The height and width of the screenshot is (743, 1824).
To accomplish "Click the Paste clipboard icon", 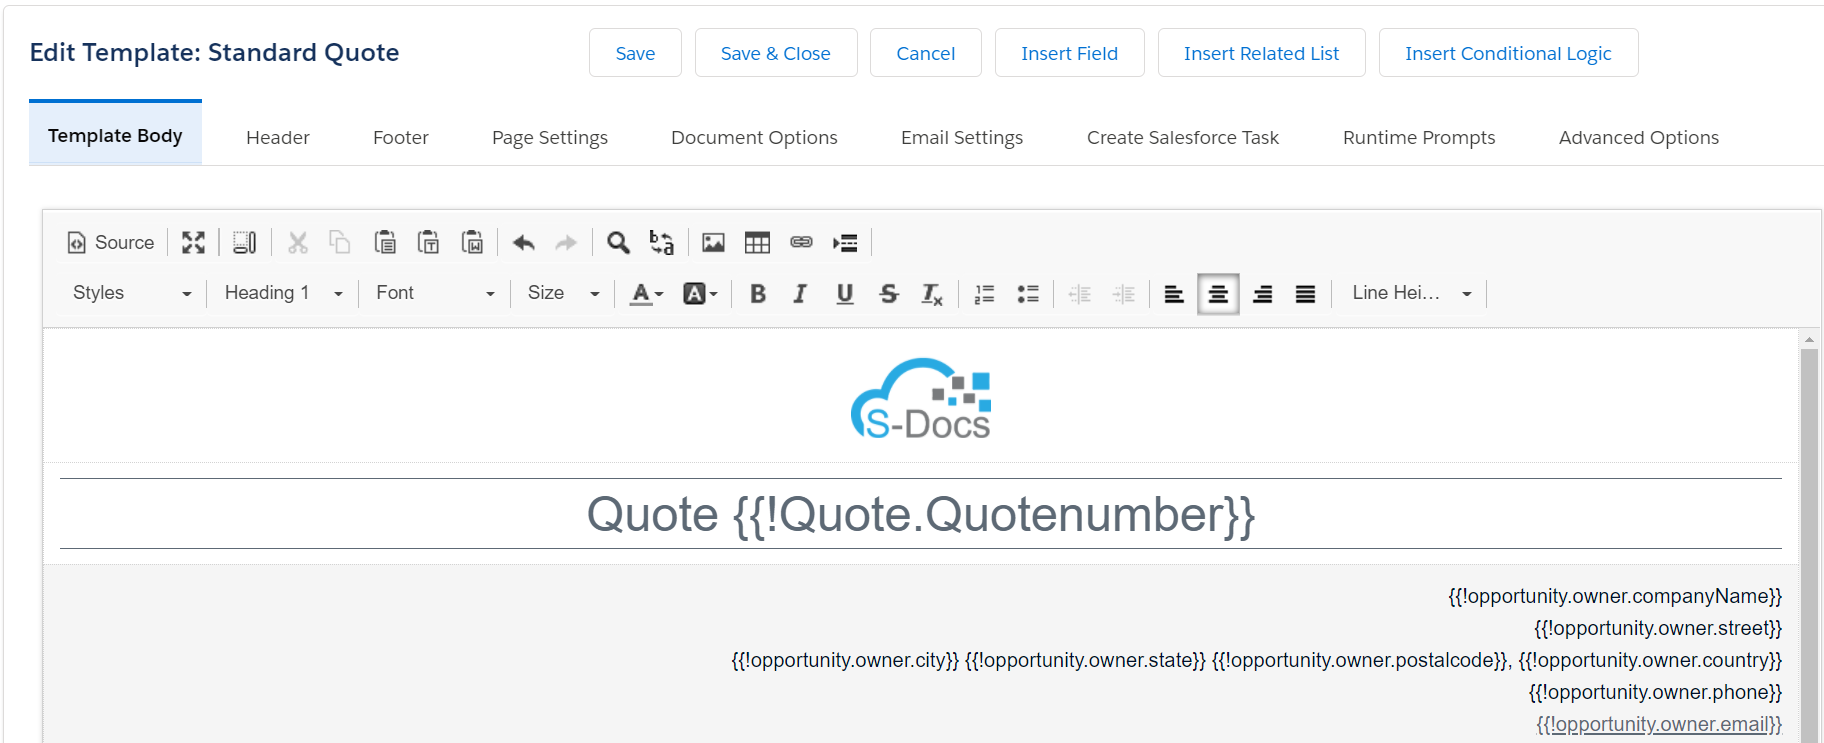I will coord(385,243).
